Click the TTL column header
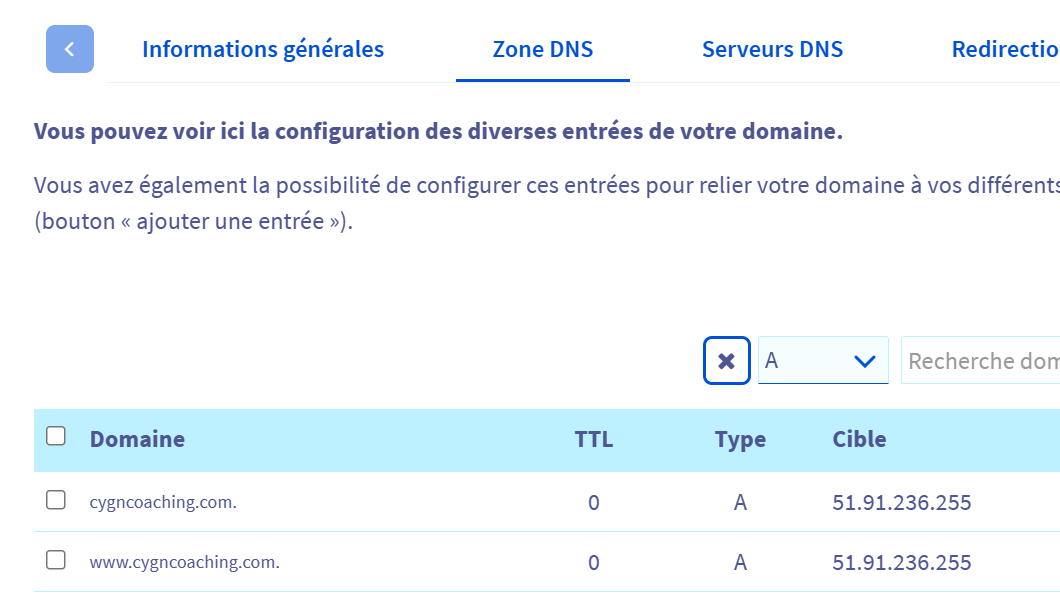The height and width of the screenshot is (607, 1060). 594,439
